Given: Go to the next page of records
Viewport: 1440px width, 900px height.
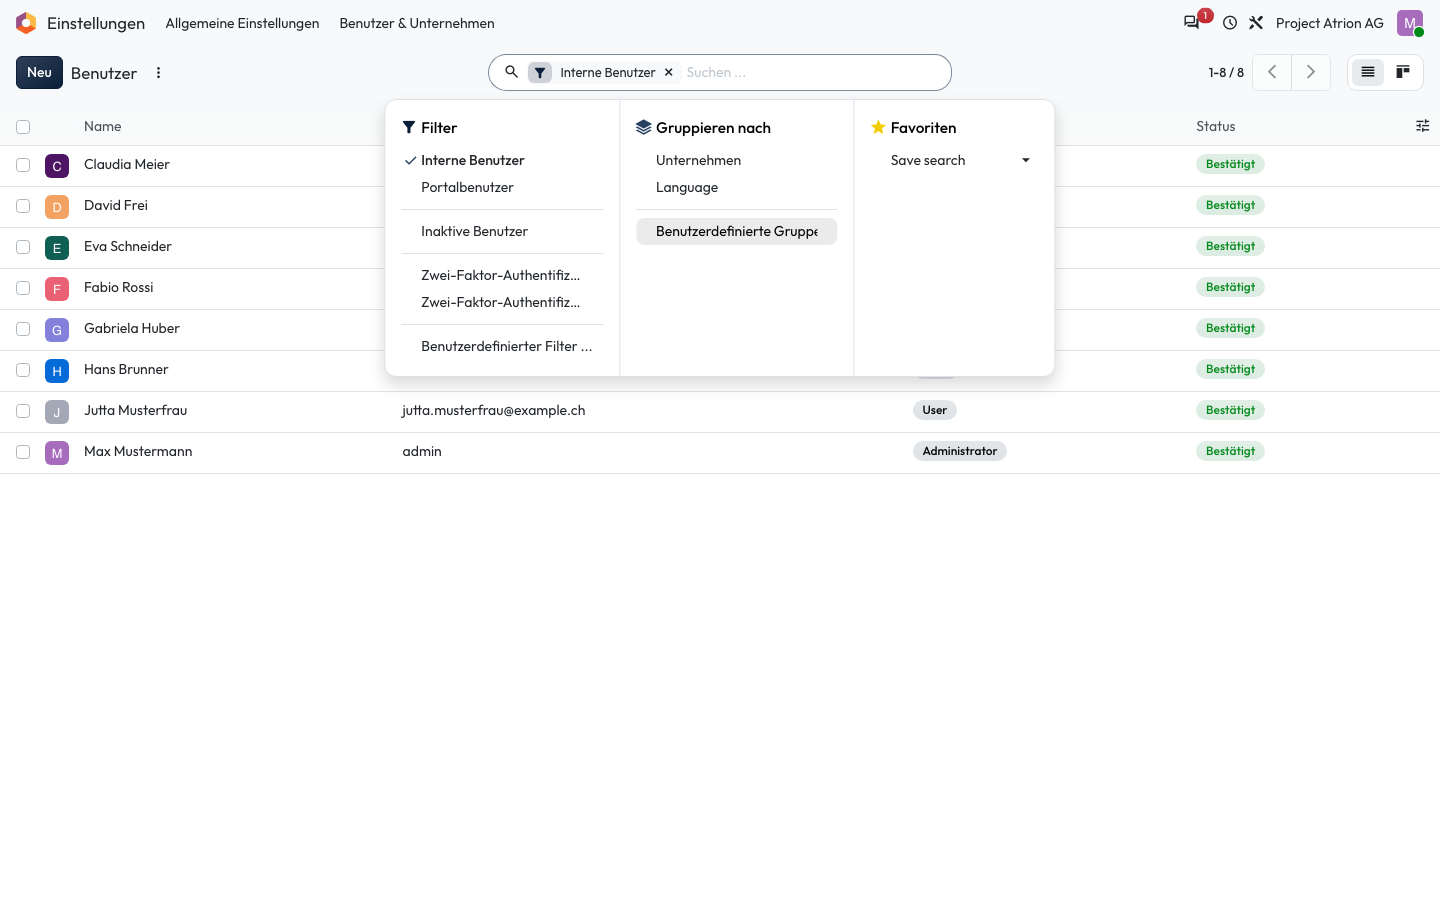Looking at the screenshot, I should tap(1311, 72).
